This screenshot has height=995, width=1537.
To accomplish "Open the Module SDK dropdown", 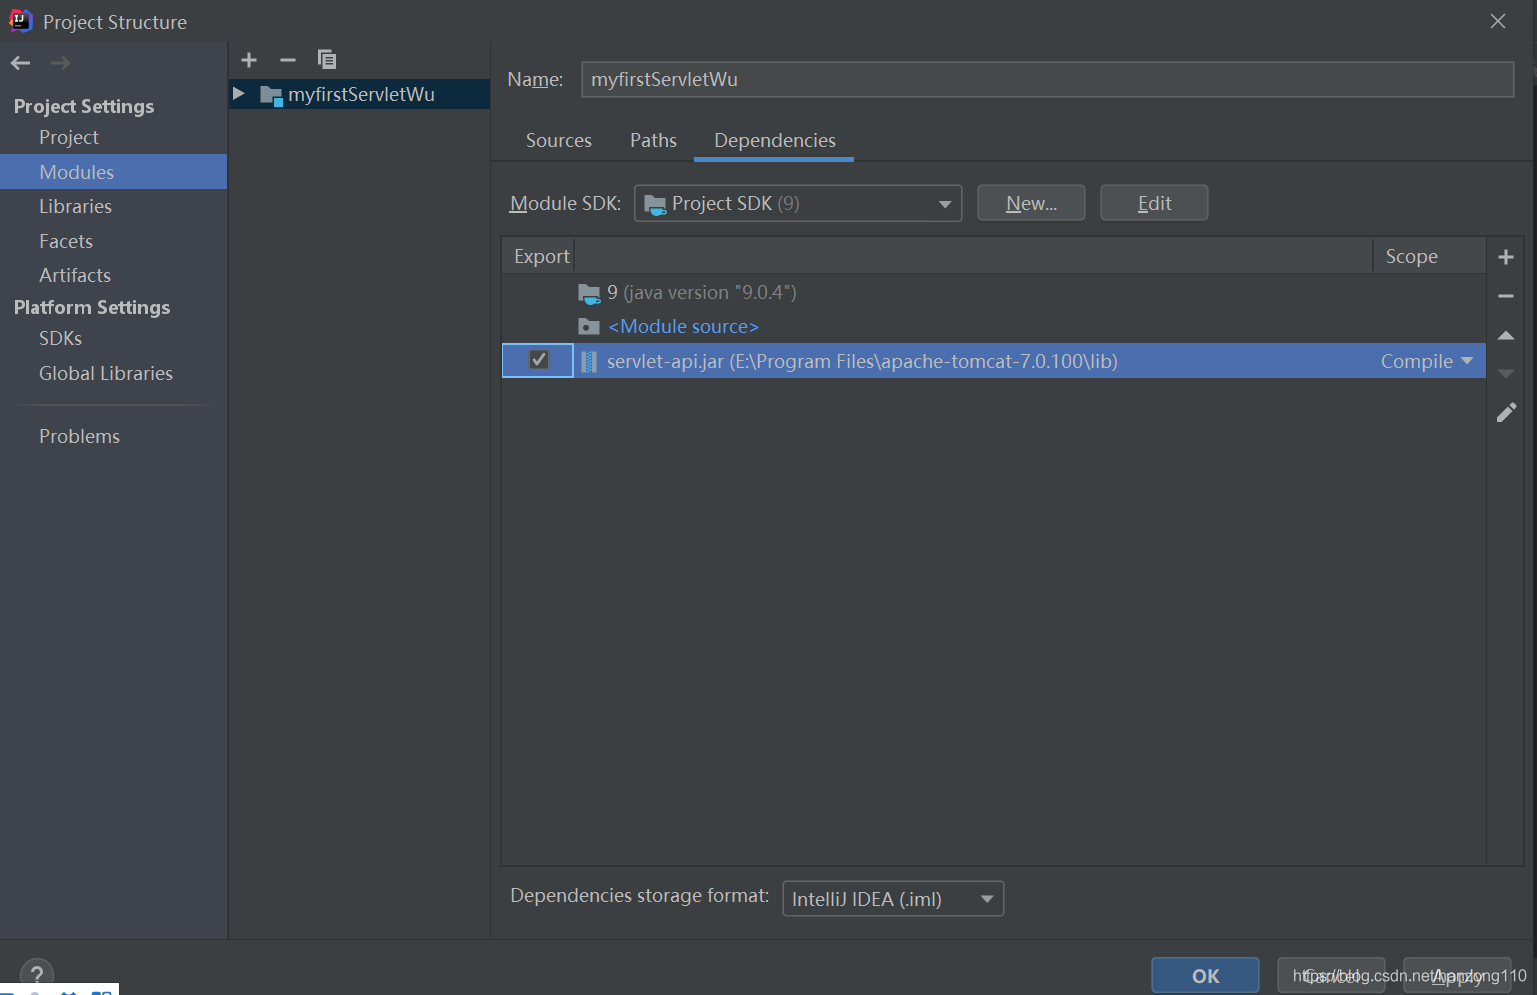I will tap(798, 203).
